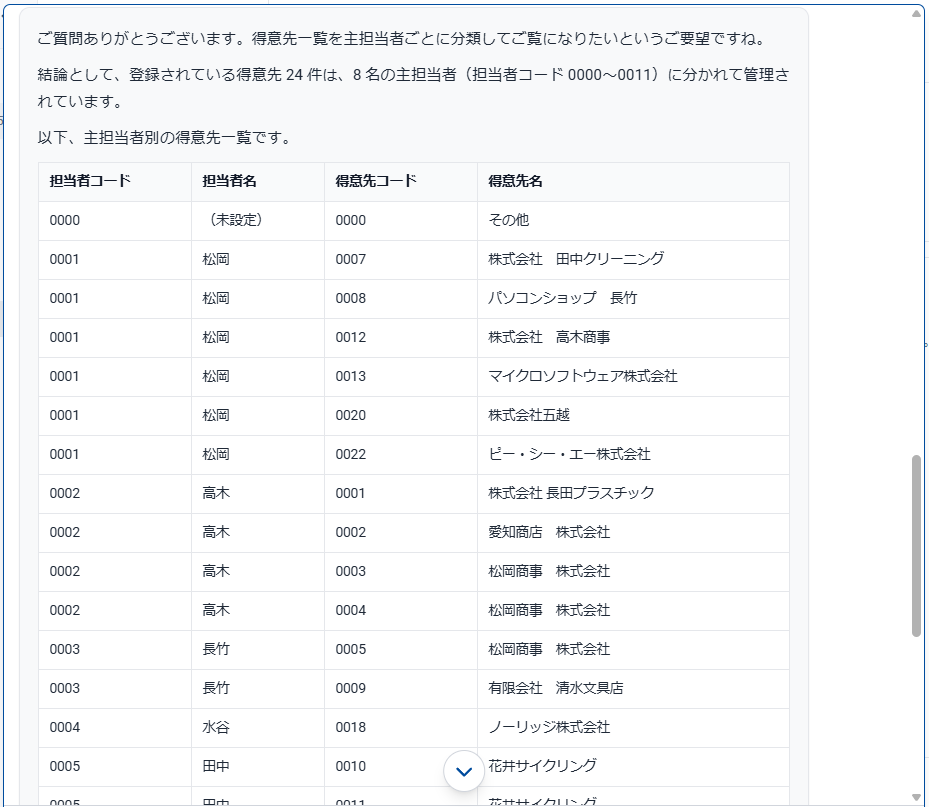Click 高木 in the 長田プラスチック row

tap(216, 494)
